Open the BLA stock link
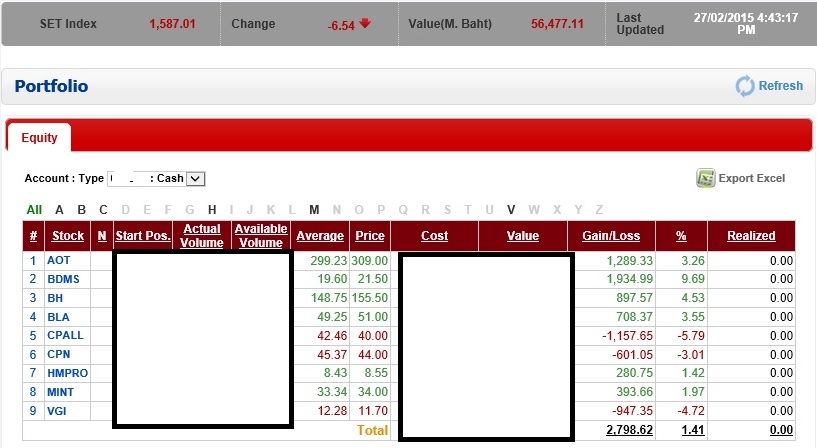Screen dimensions: 817x448 click(x=58, y=317)
